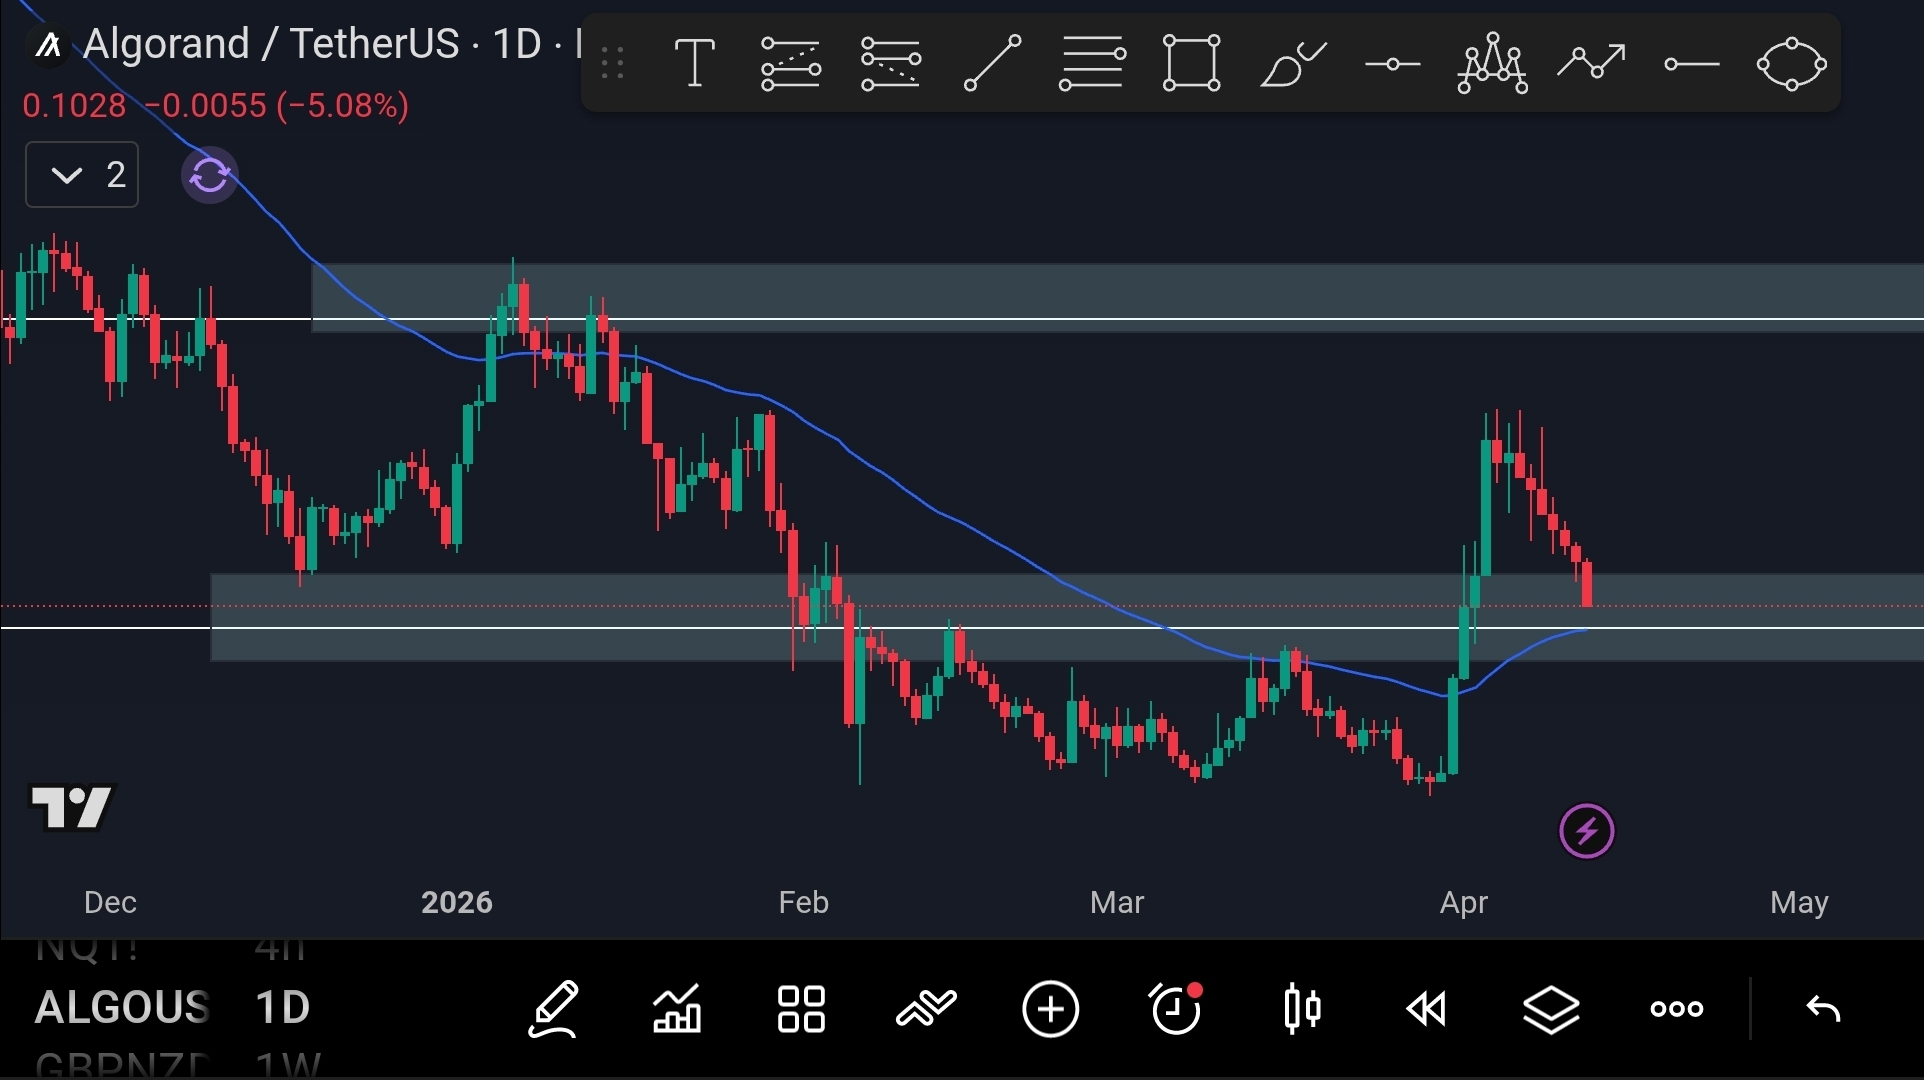Viewport: 1924px width, 1080px height.
Task: Start bar replay with rewind icon
Action: pos(1426,1009)
